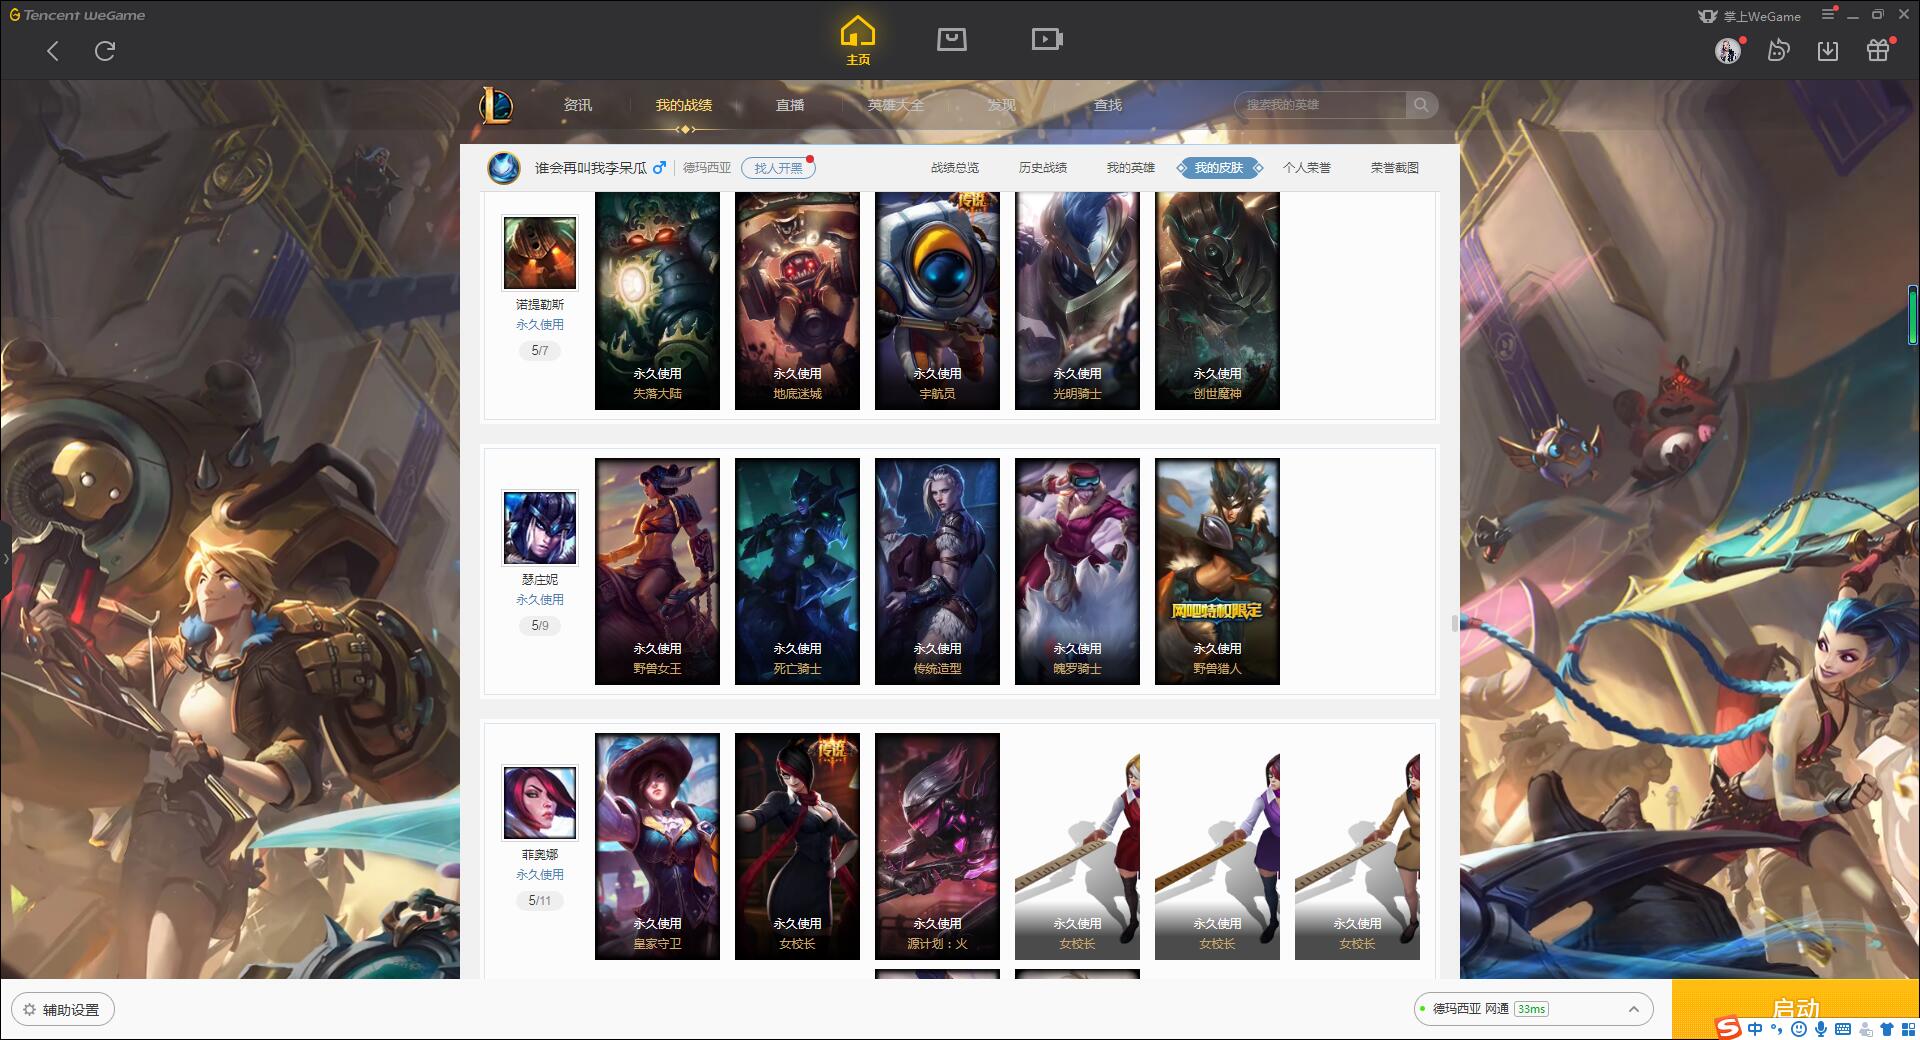This screenshot has width=1920, height=1040.
Task: Open the 源计划：火 skin card
Action: point(937,847)
